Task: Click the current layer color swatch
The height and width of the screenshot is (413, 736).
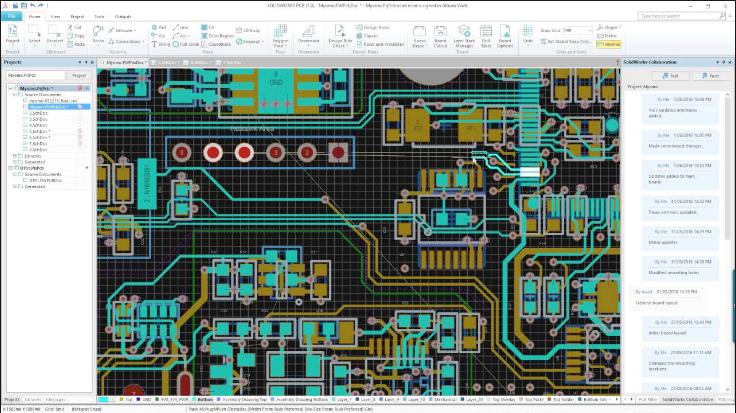Action: 103,399
